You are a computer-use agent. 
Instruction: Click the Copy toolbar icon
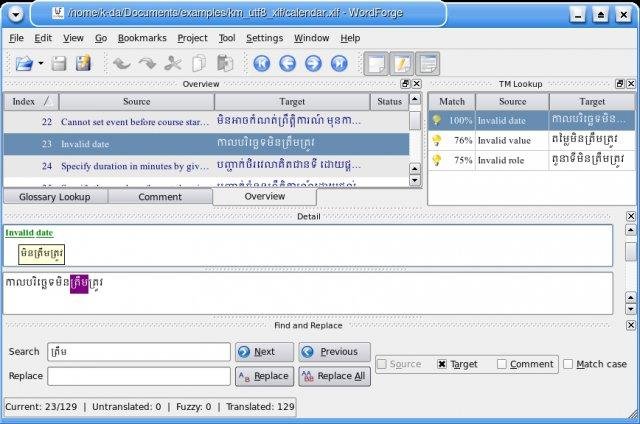click(x=199, y=63)
